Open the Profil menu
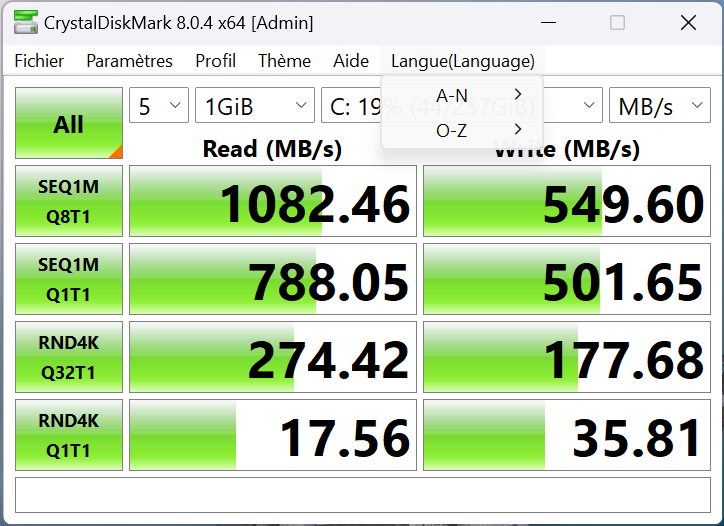 coord(215,61)
